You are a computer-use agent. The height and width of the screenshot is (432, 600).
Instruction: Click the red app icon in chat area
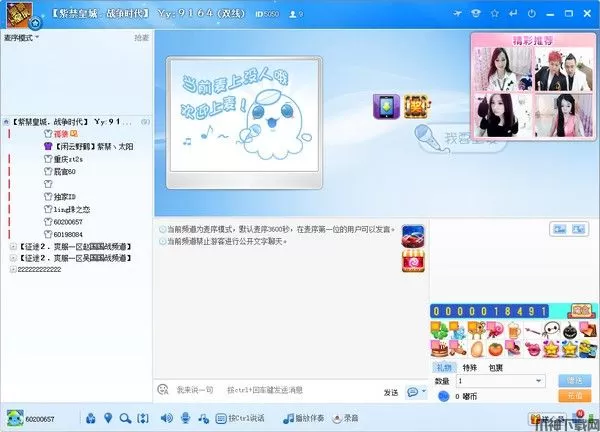click(x=413, y=262)
